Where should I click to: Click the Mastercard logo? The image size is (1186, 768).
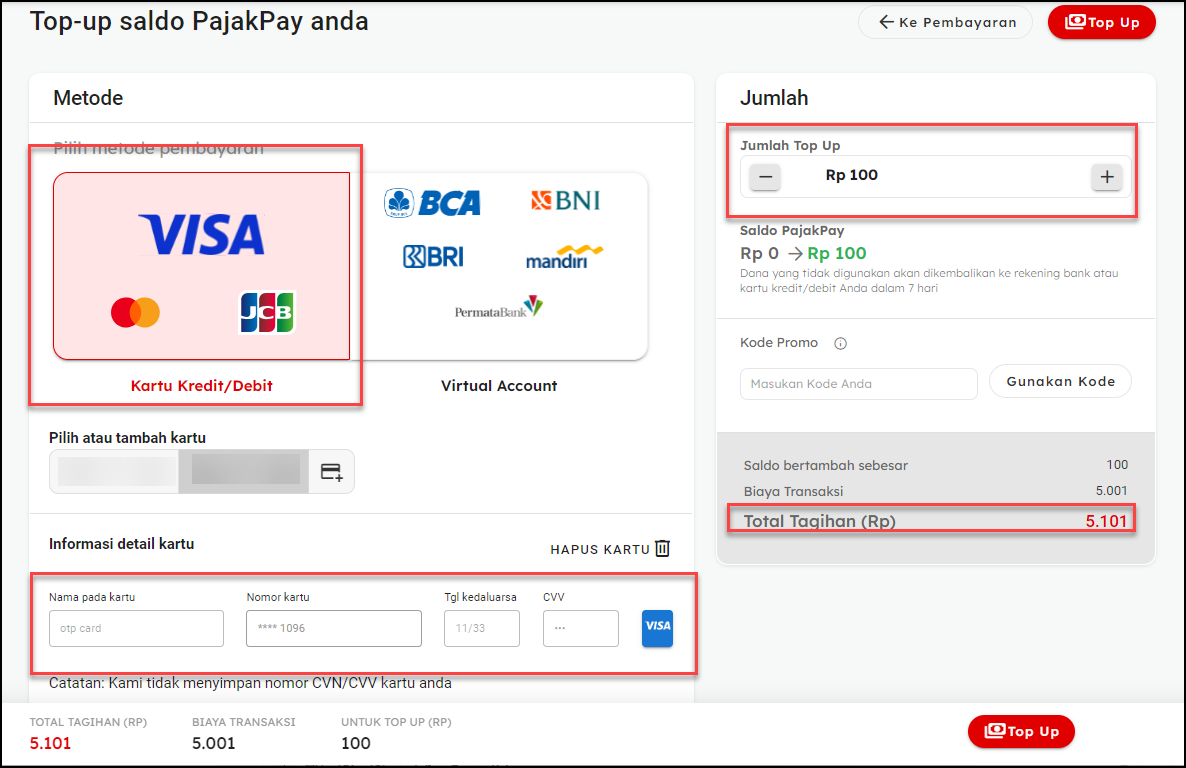(135, 312)
